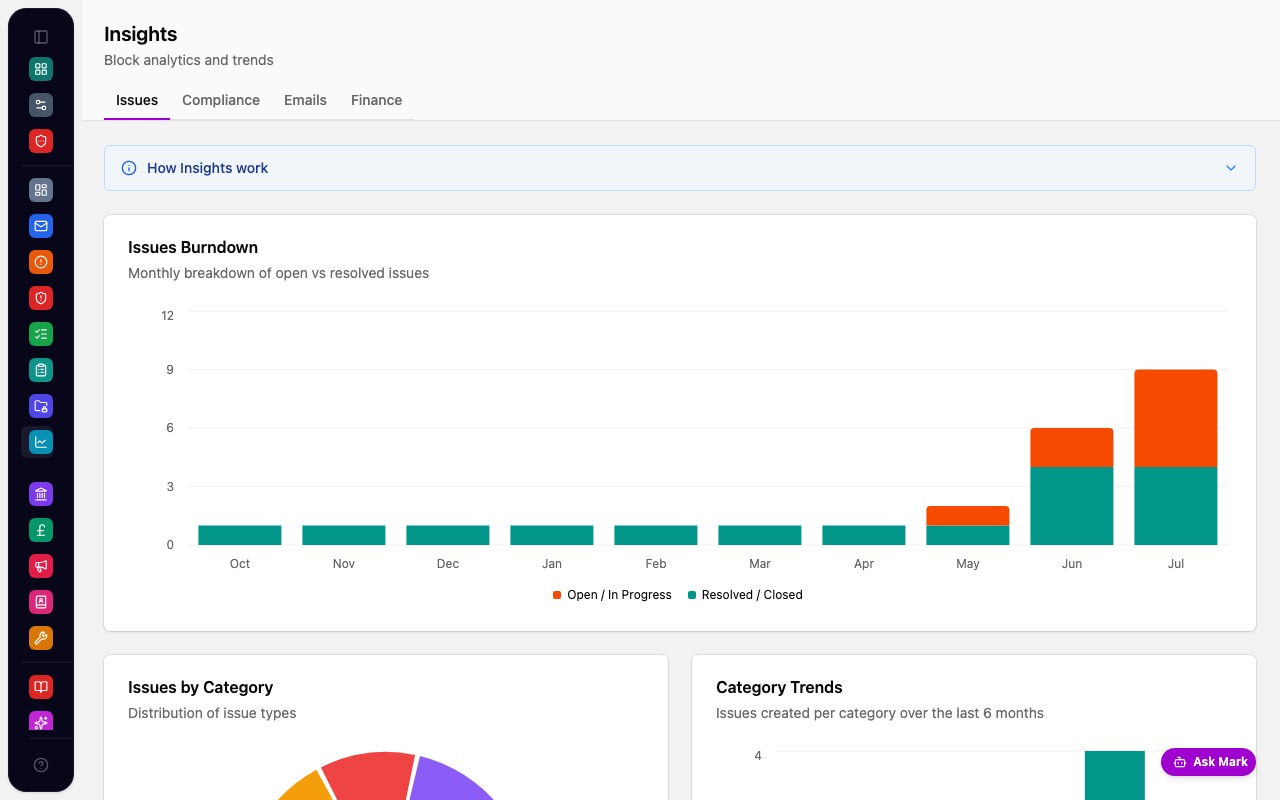Open the green checklist icon
The width and height of the screenshot is (1280, 800).
click(x=41, y=334)
